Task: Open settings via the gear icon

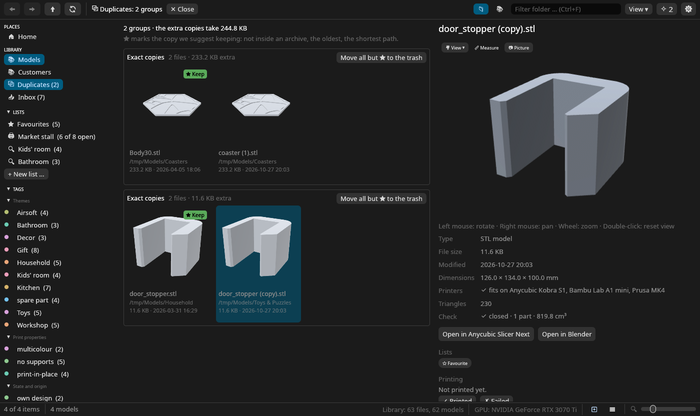Action: pyautogui.click(x=688, y=9)
